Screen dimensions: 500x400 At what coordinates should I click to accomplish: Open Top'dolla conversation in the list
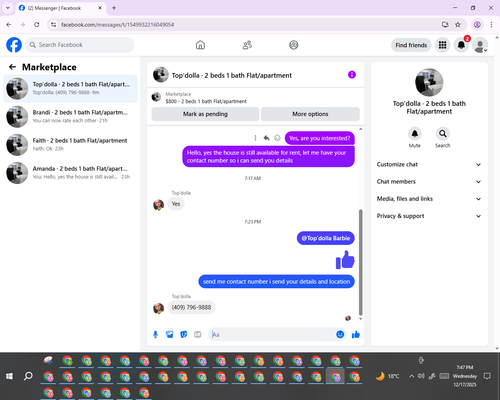70,89
